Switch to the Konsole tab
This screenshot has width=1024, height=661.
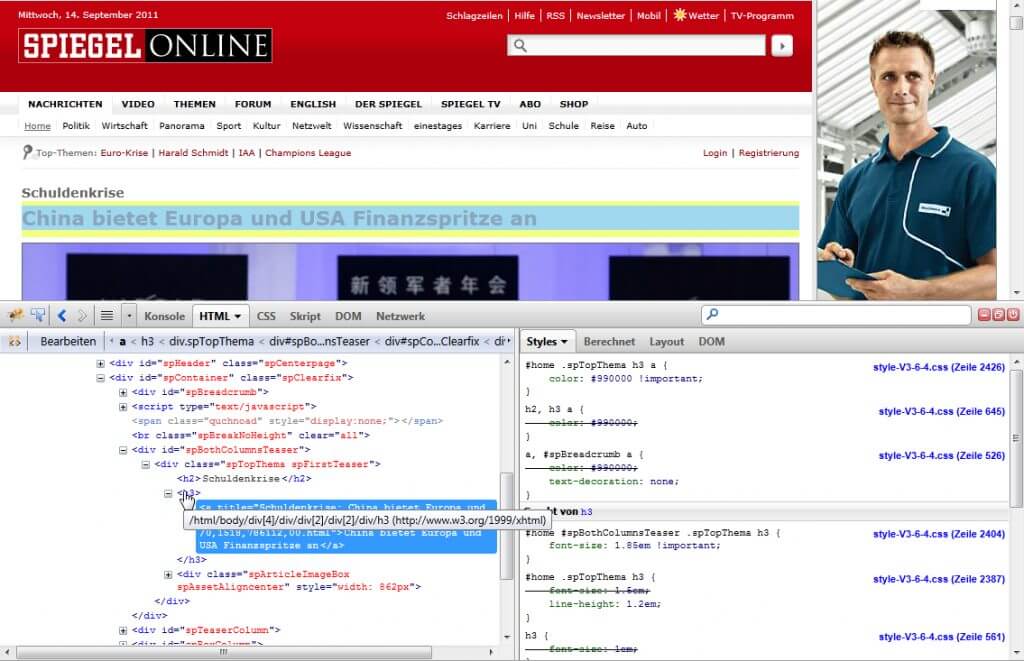pos(164,315)
